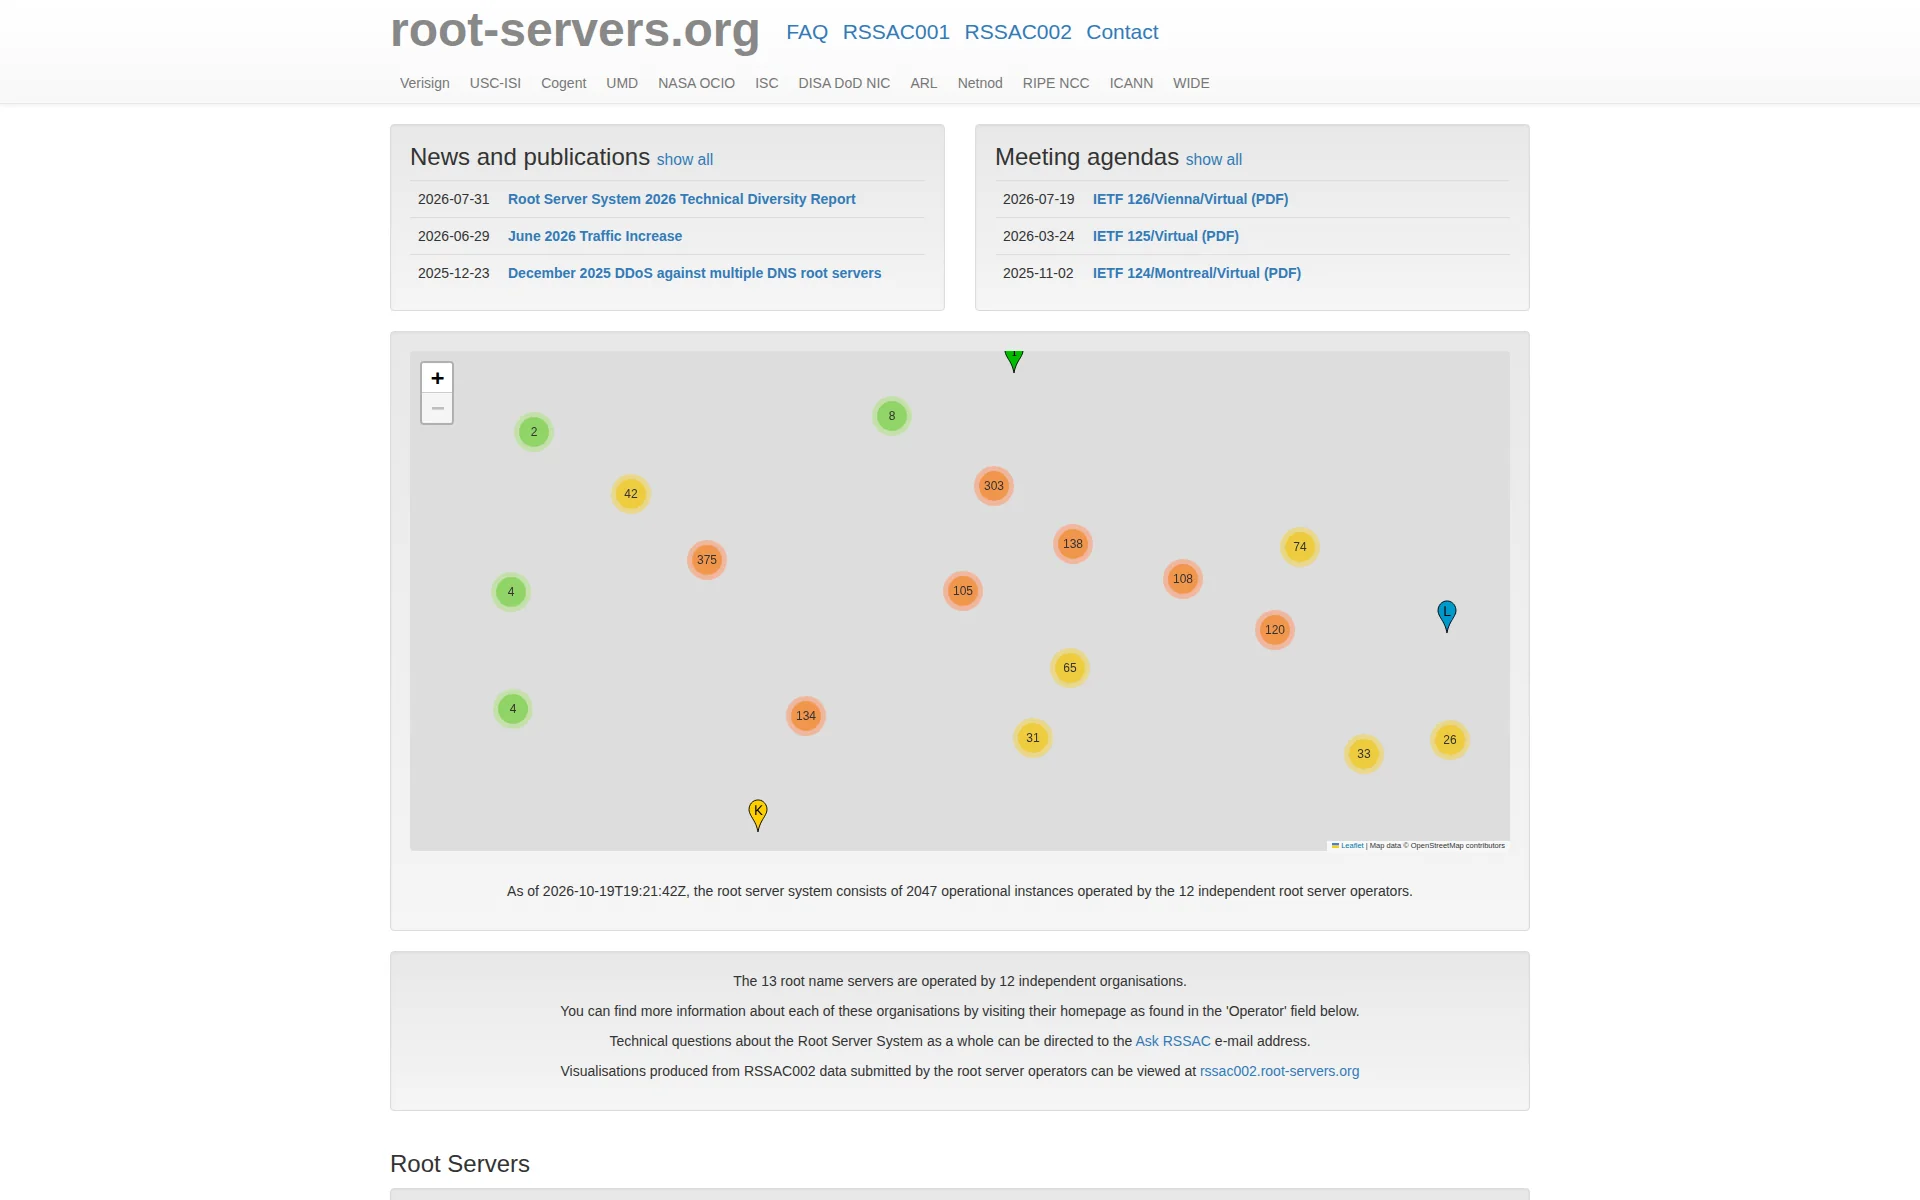Select RIPE NCC operator link

coord(1056,83)
